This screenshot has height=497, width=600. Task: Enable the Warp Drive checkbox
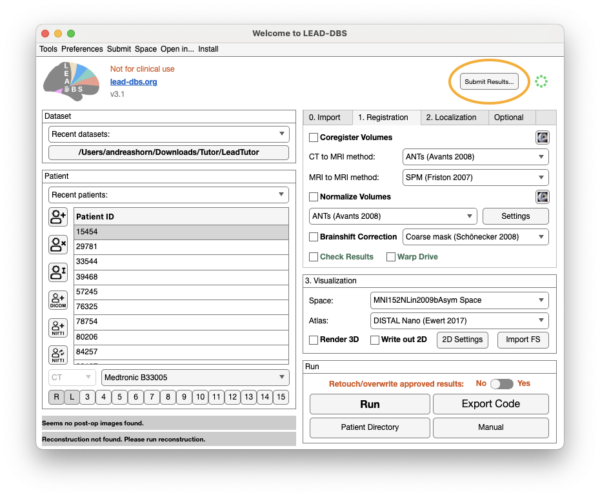[391, 257]
